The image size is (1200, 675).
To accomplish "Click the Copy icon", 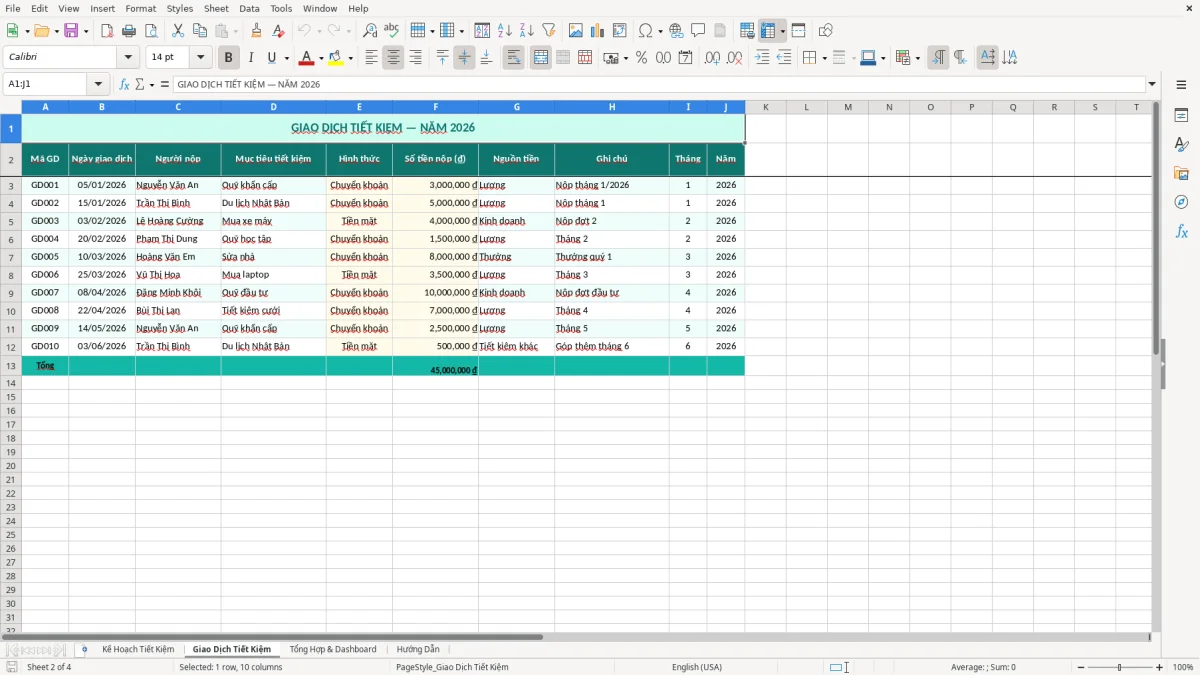I will tap(200, 31).
